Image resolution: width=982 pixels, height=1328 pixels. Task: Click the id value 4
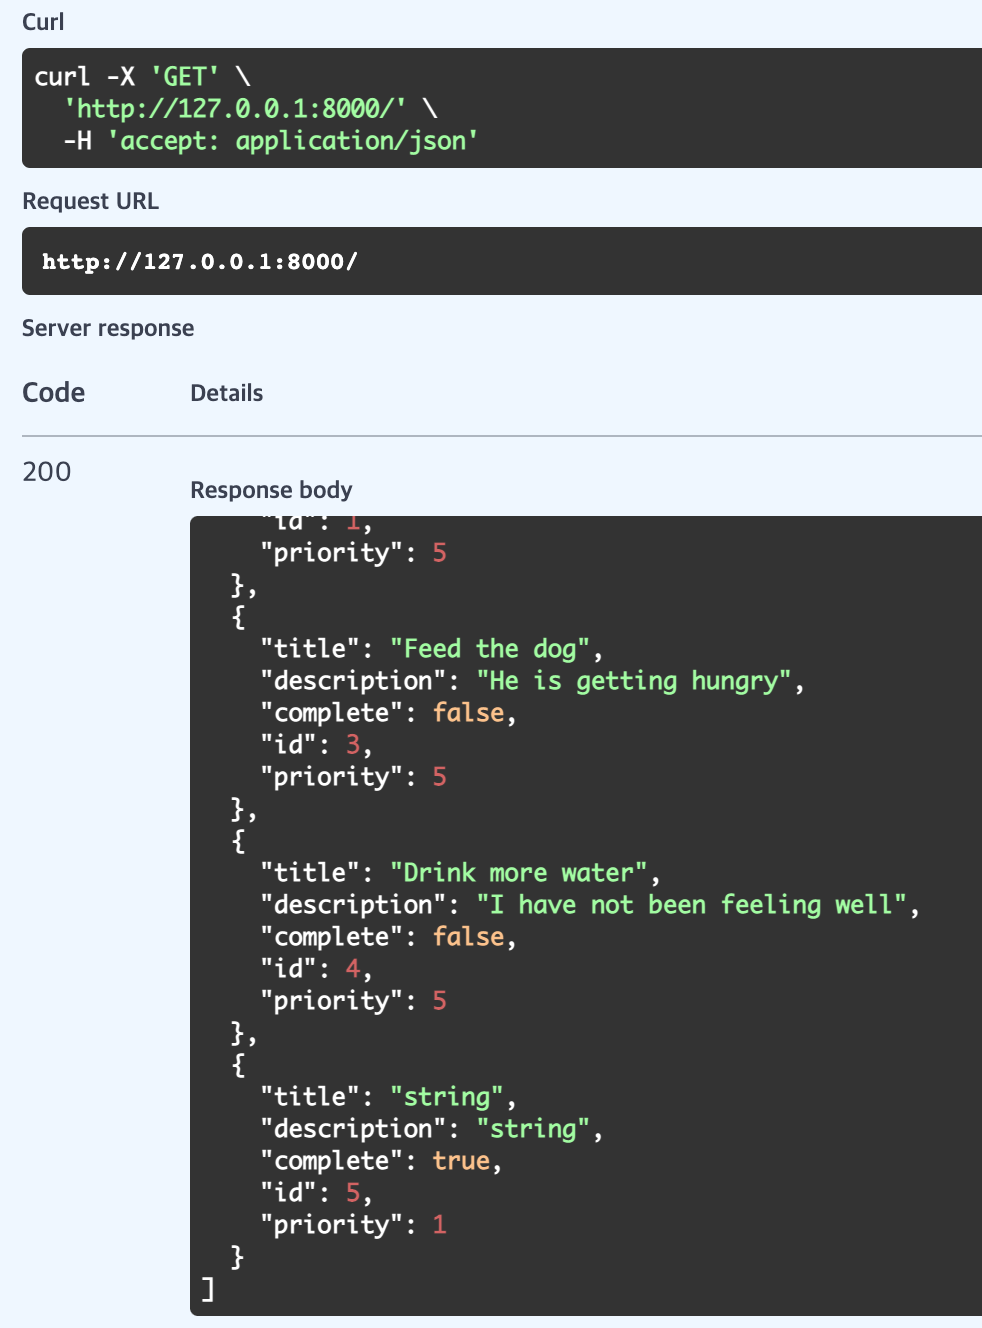pos(353,969)
